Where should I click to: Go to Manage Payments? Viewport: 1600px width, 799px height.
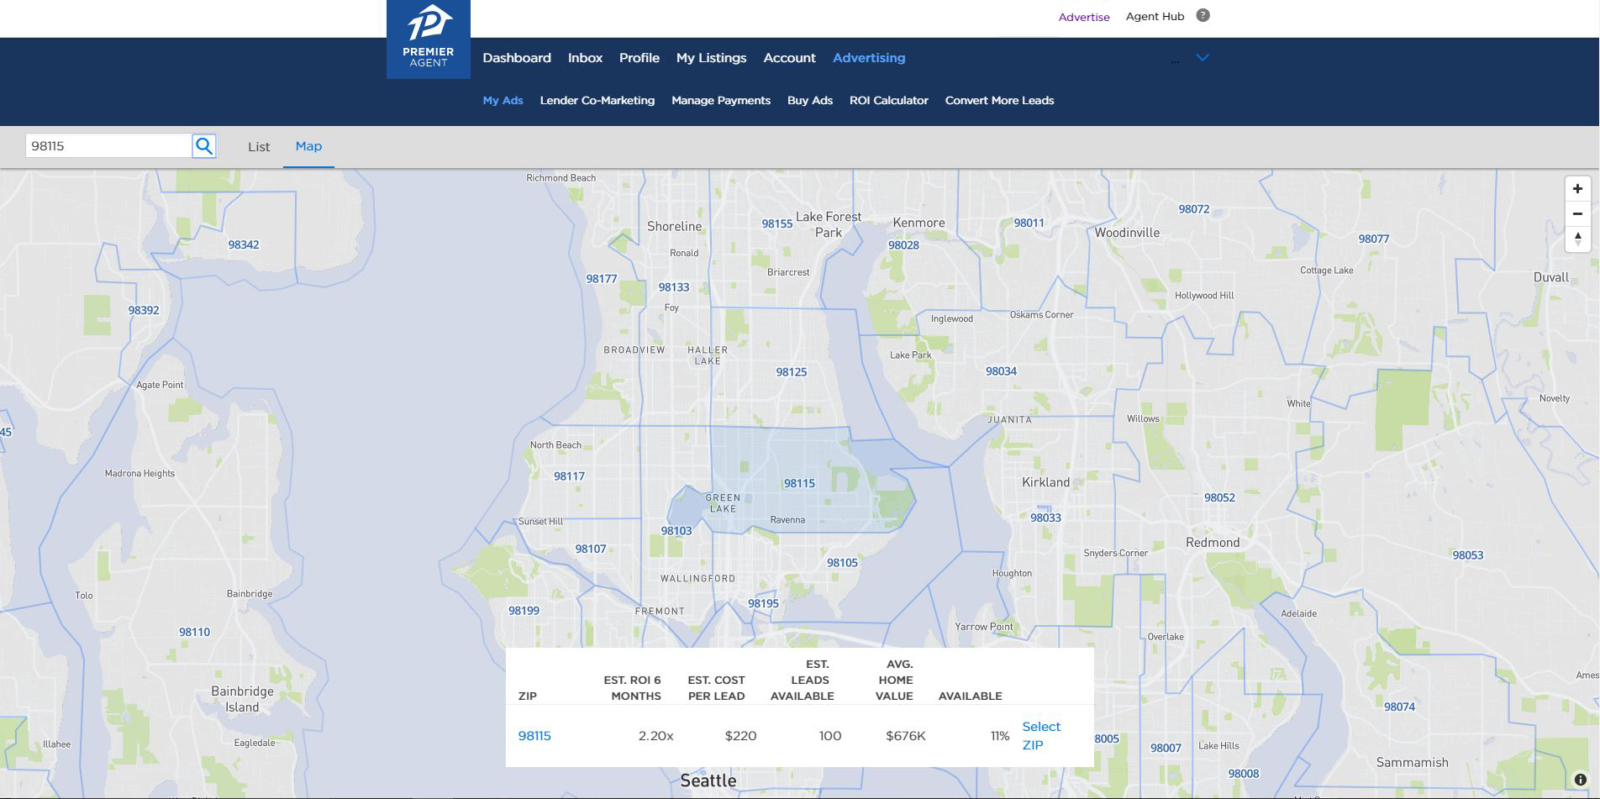(x=721, y=101)
